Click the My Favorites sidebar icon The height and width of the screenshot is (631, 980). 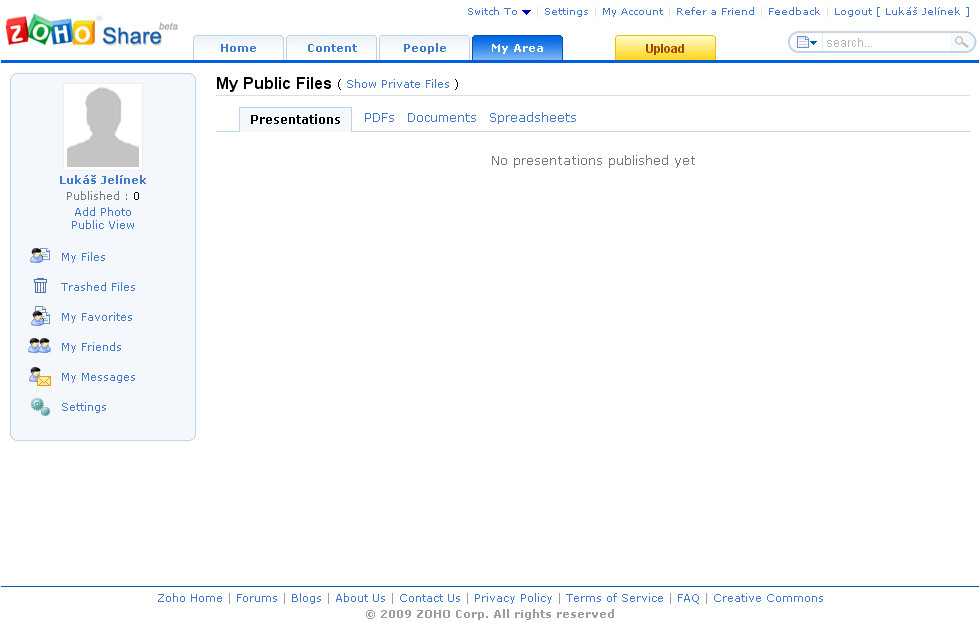pos(40,317)
